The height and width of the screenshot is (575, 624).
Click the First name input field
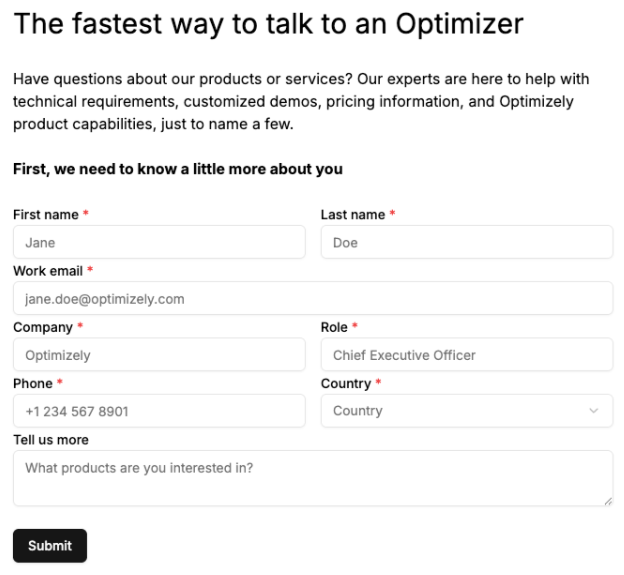pos(158,242)
